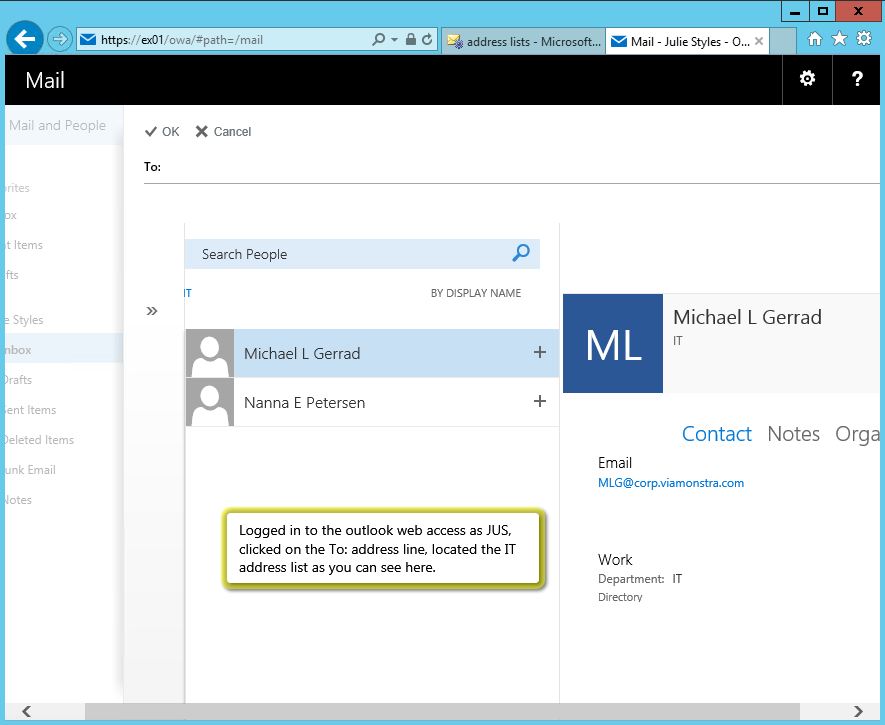885x725 pixels.
Task: Click the horizontal scrollbar at the bottom
Action: (440, 711)
